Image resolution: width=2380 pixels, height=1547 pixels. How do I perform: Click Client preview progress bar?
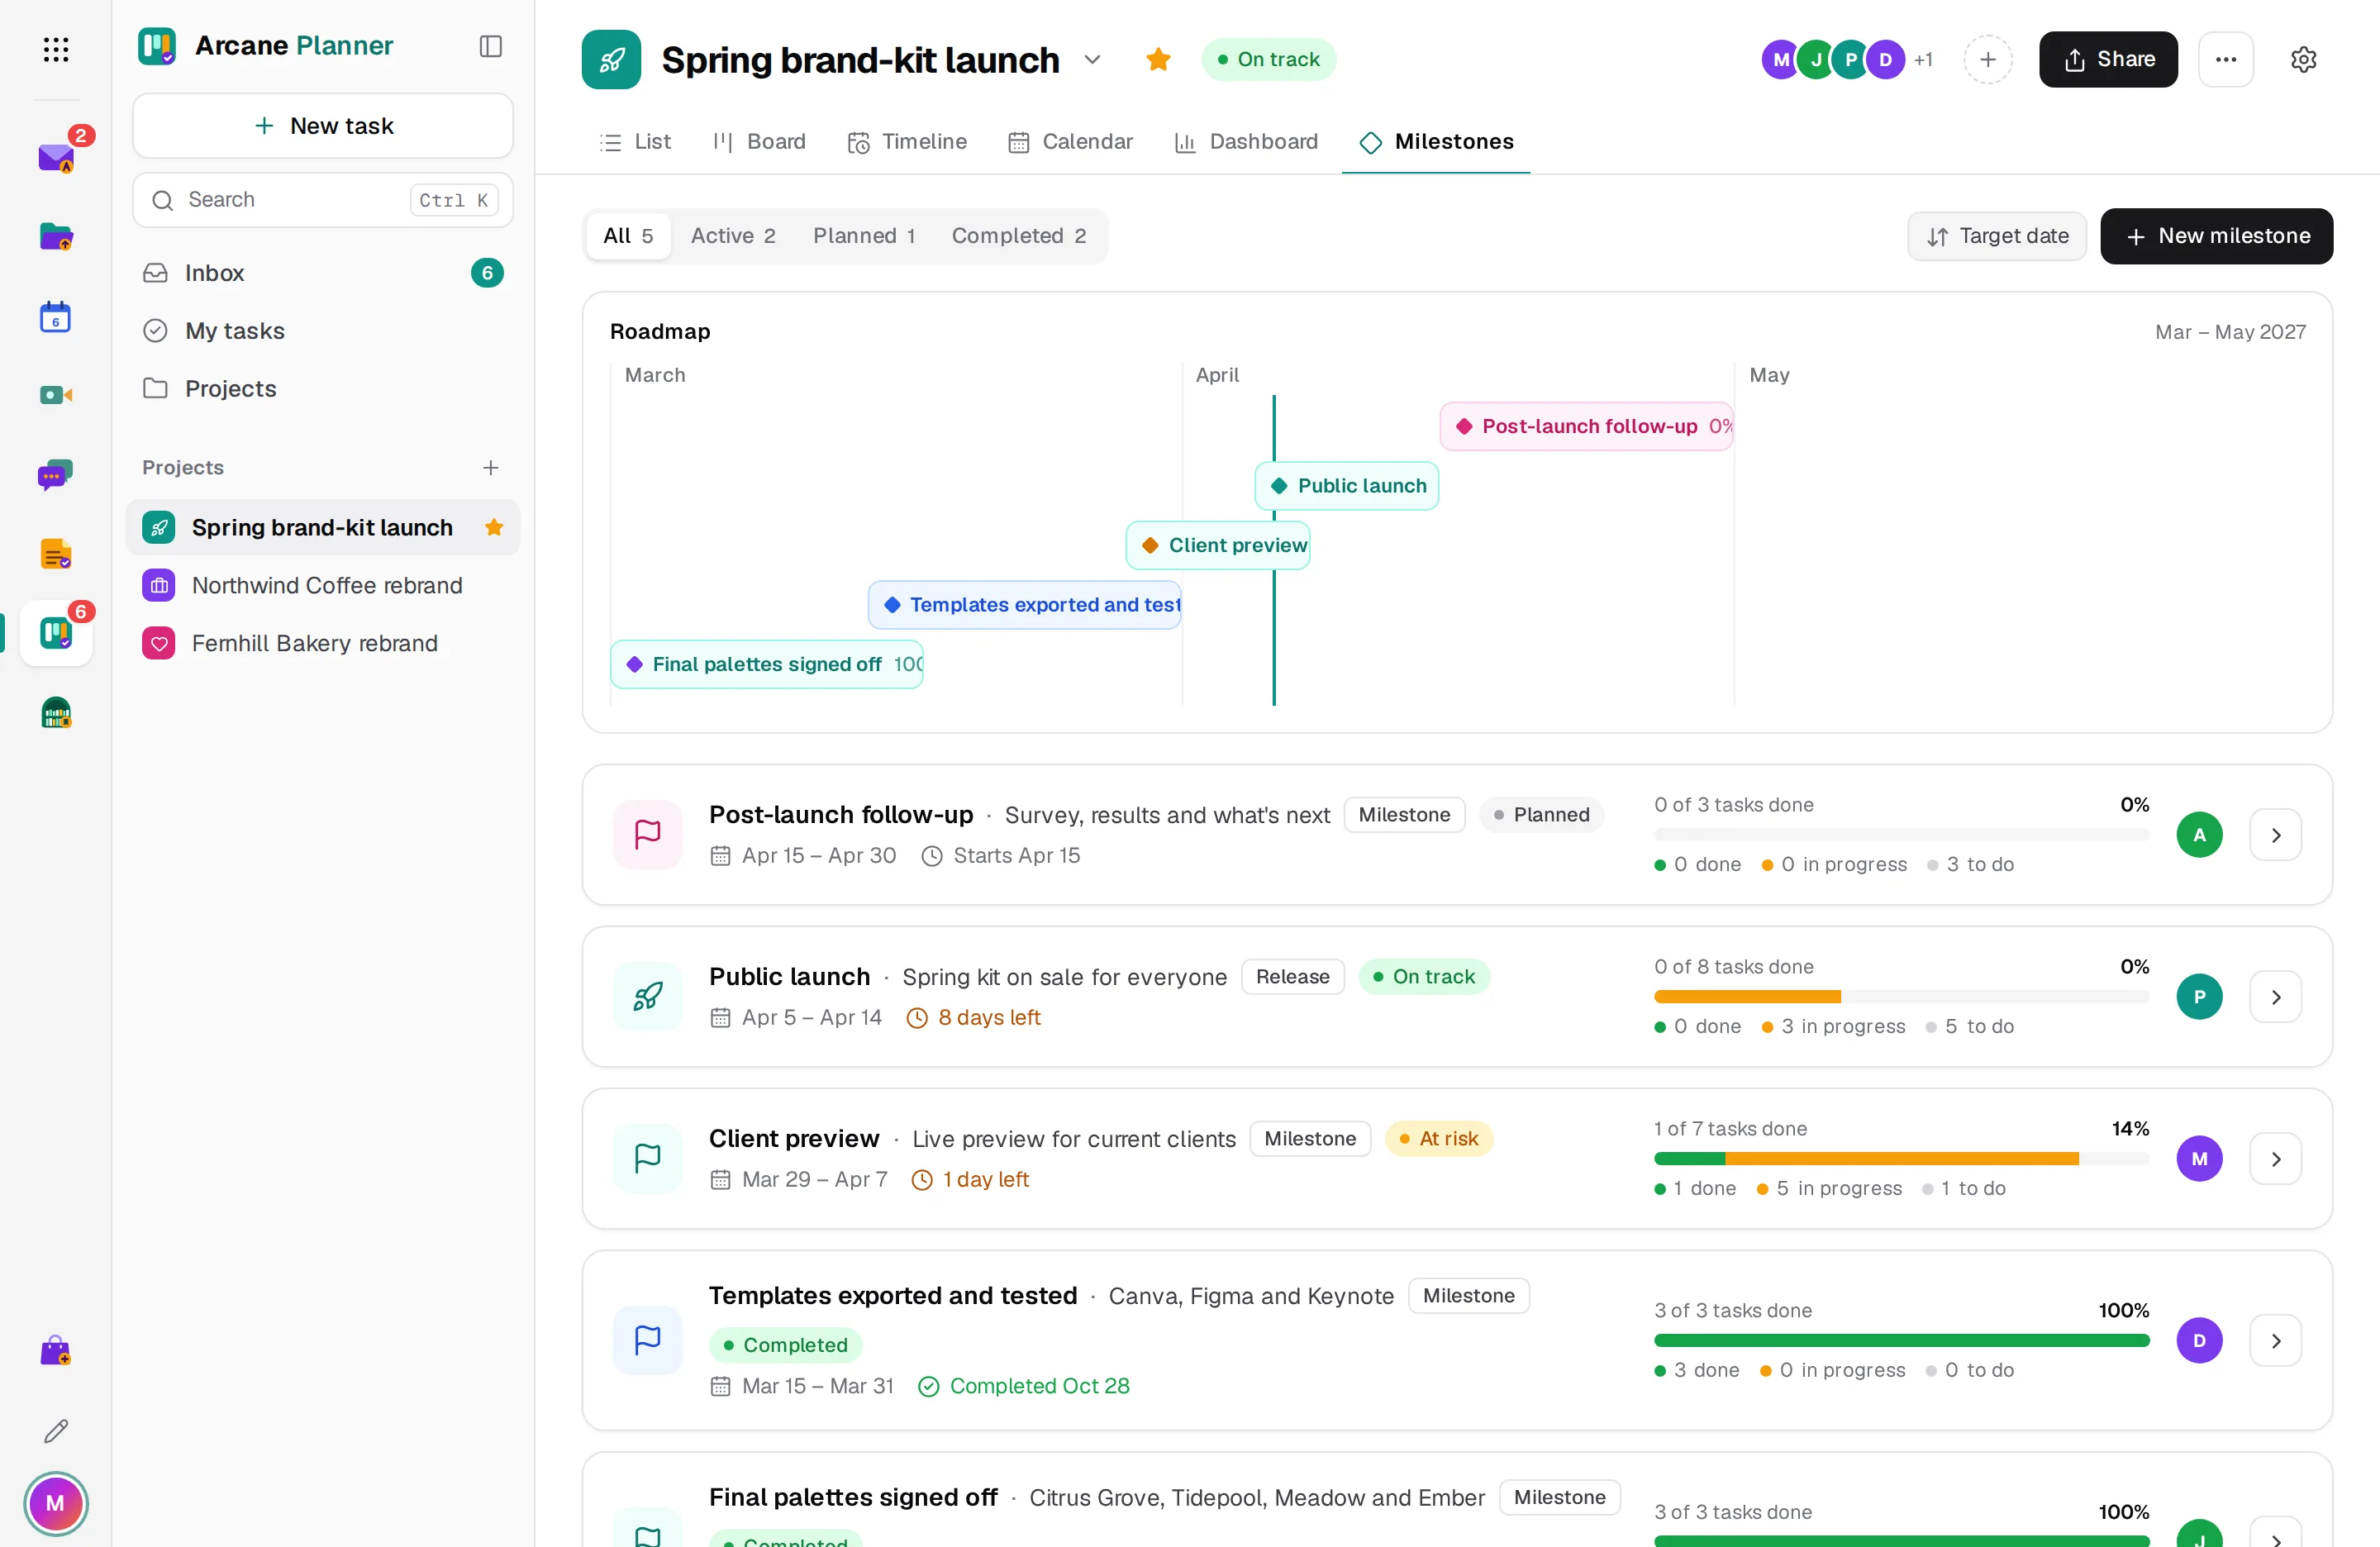coord(1901,1159)
